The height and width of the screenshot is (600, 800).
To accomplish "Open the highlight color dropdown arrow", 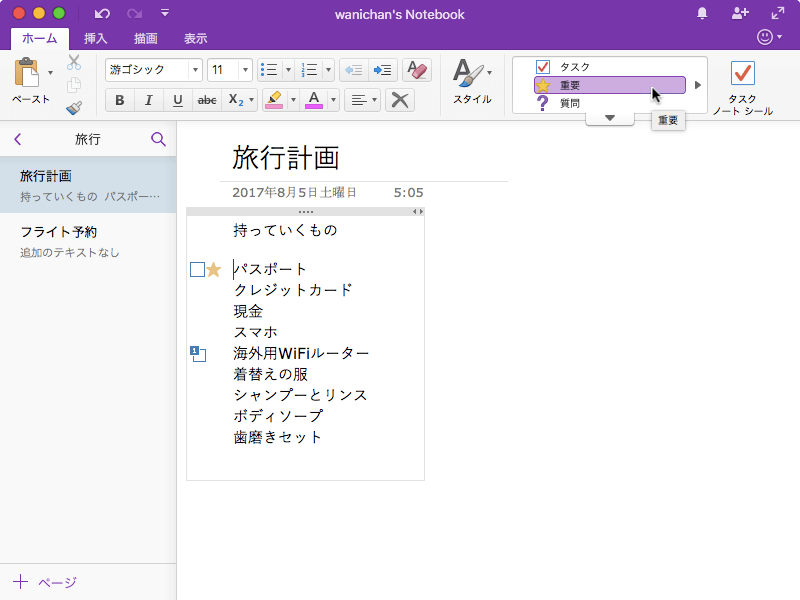I will (293, 100).
